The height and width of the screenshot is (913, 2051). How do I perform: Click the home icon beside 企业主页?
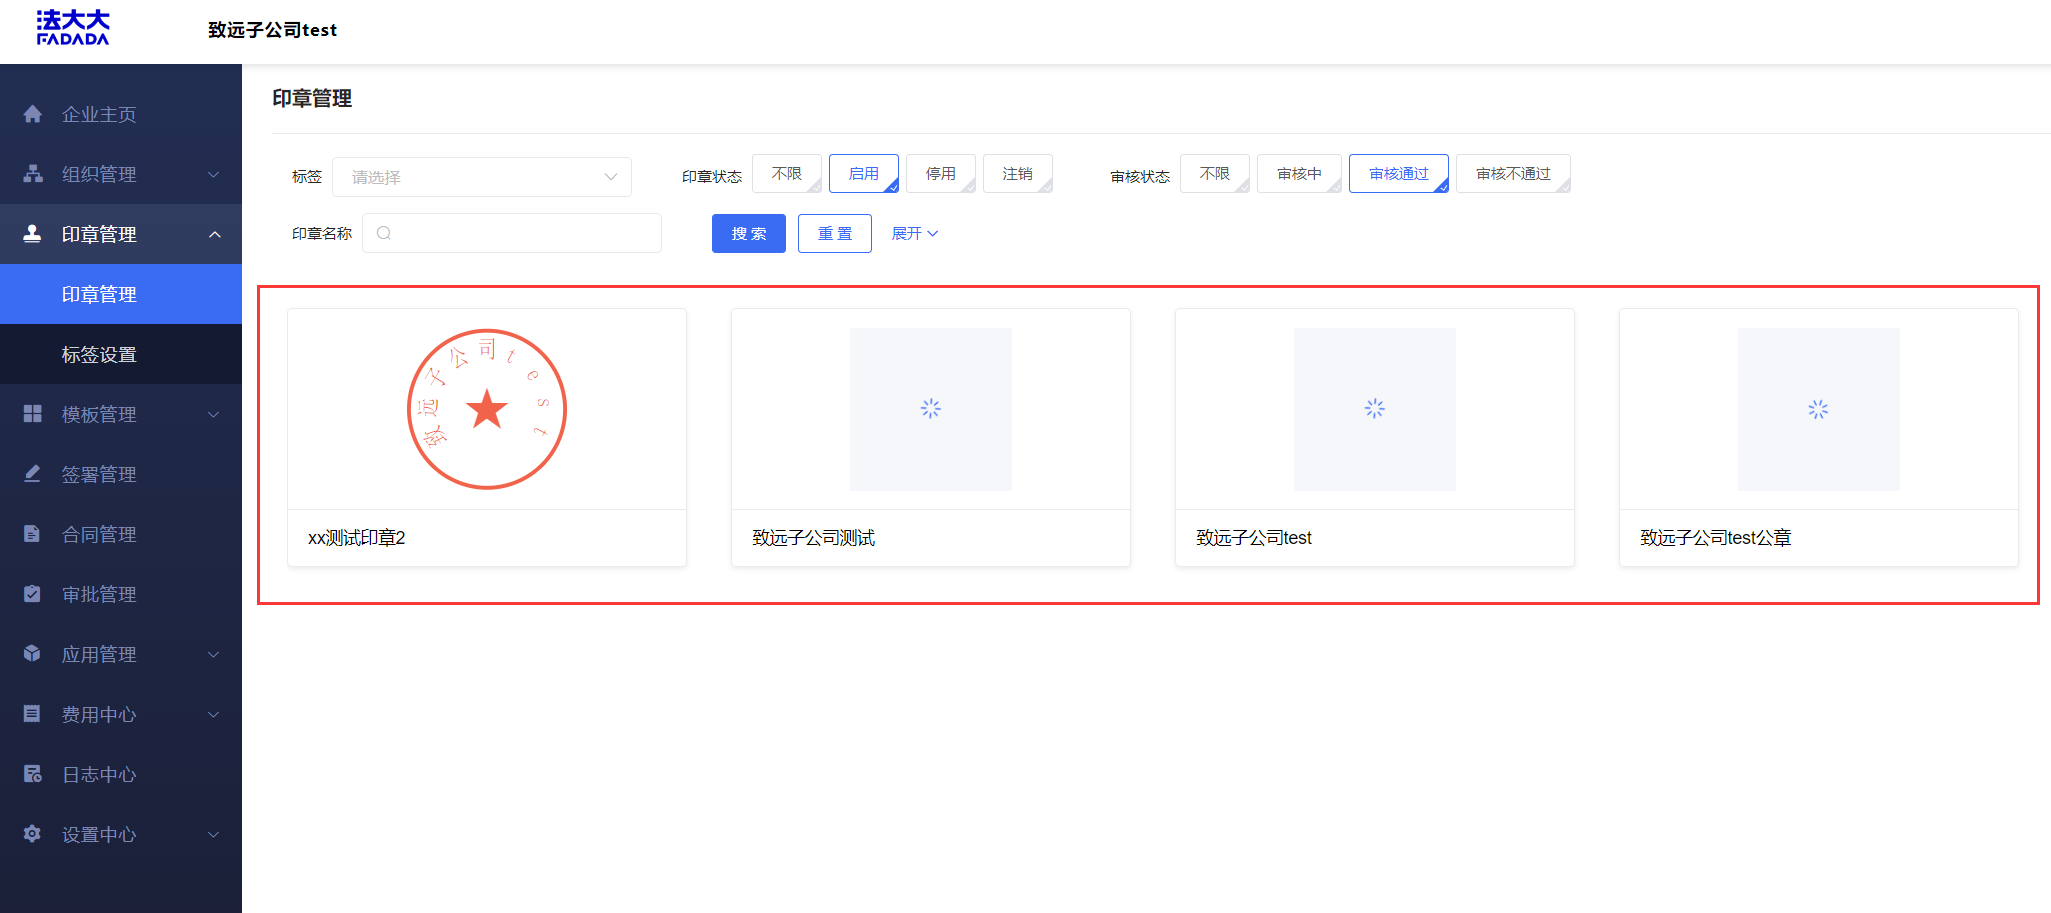(33, 114)
